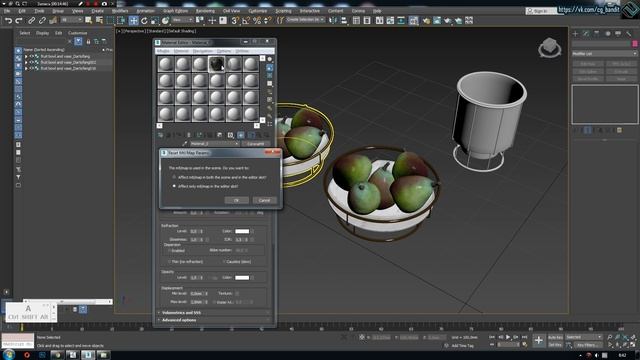640x360 pixels.
Task: Expand first fruit bowl object in scene explorer
Action: point(26,56)
